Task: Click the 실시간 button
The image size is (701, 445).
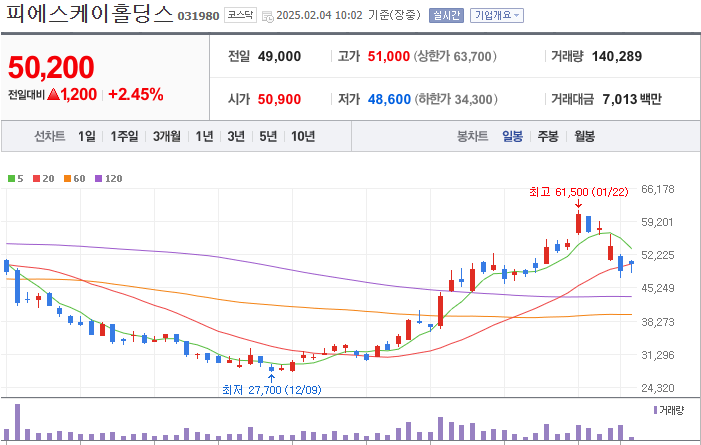Action: point(446,16)
